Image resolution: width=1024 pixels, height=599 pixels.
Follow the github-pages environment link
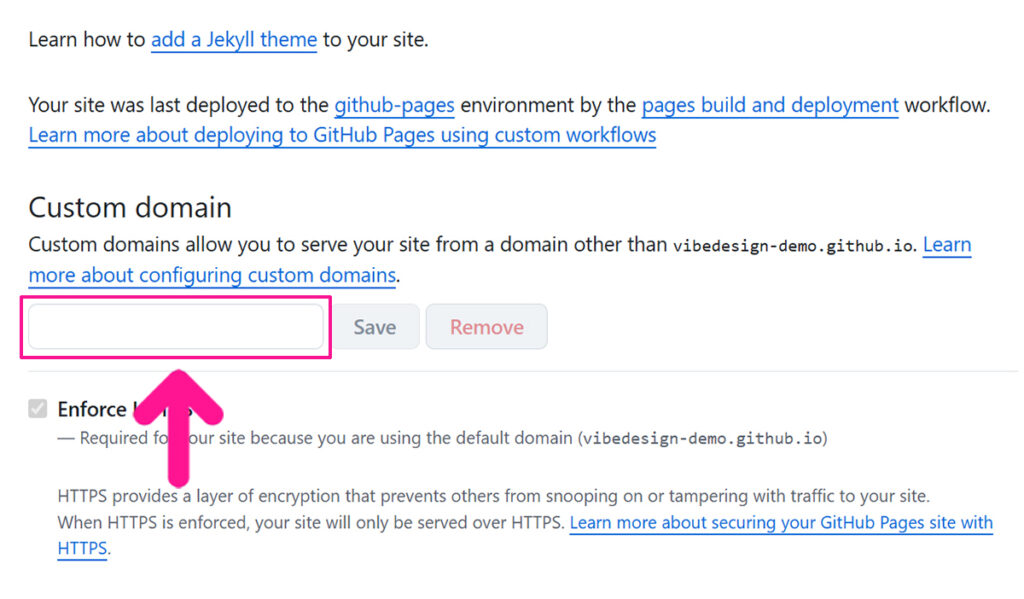point(394,105)
